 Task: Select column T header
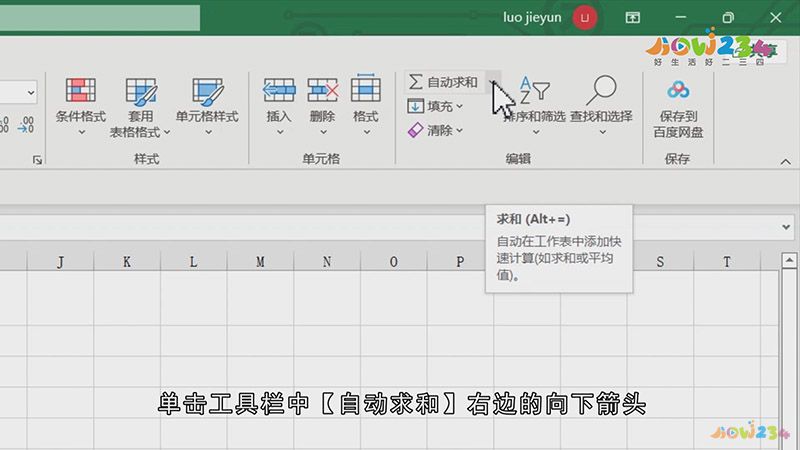[727, 262]
